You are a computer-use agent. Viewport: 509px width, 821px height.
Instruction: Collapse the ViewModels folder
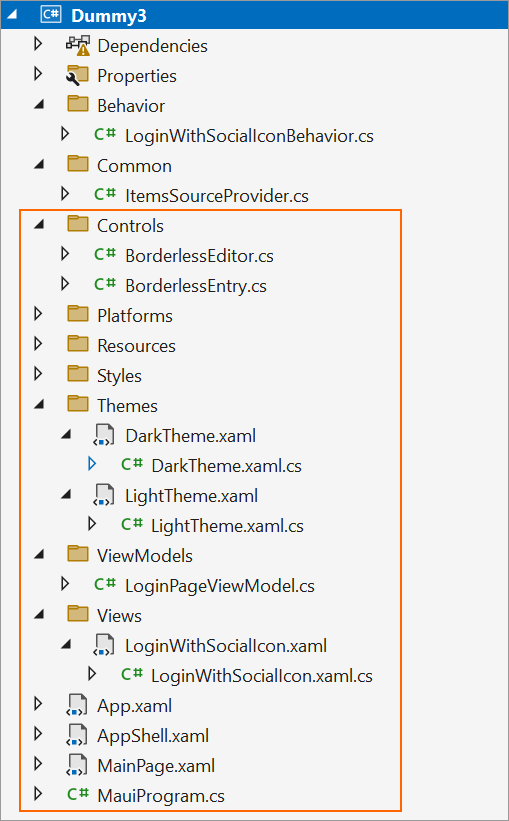pos(39,555)
